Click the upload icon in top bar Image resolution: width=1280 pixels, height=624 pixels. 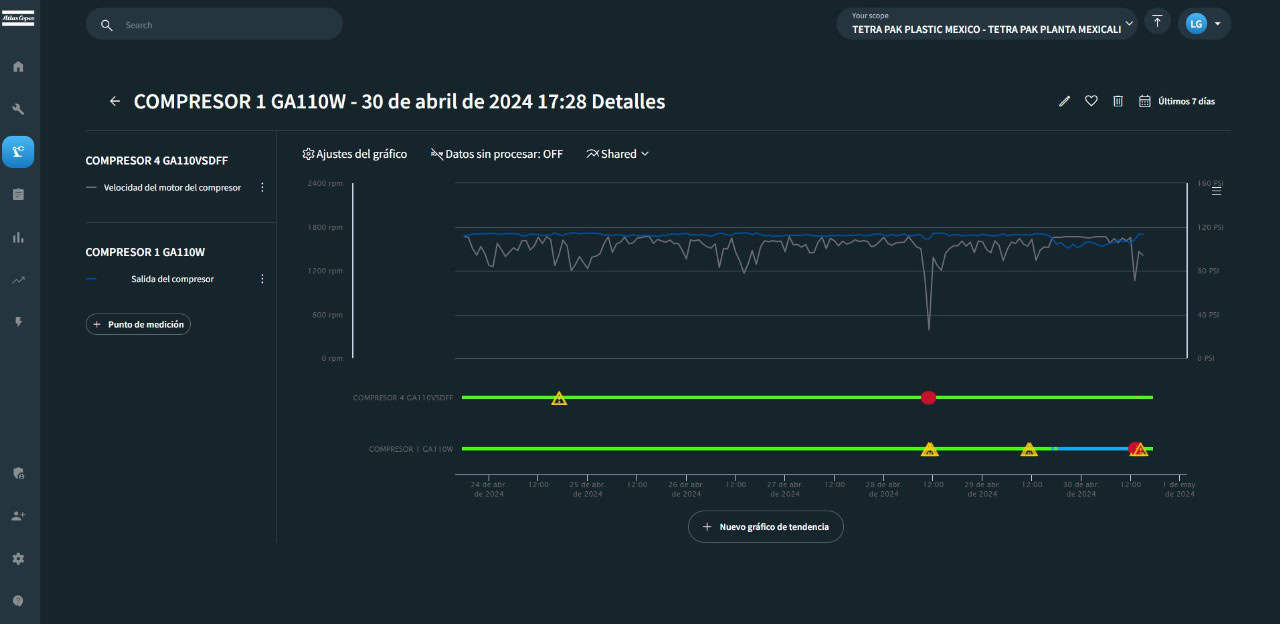point(1157,22)
